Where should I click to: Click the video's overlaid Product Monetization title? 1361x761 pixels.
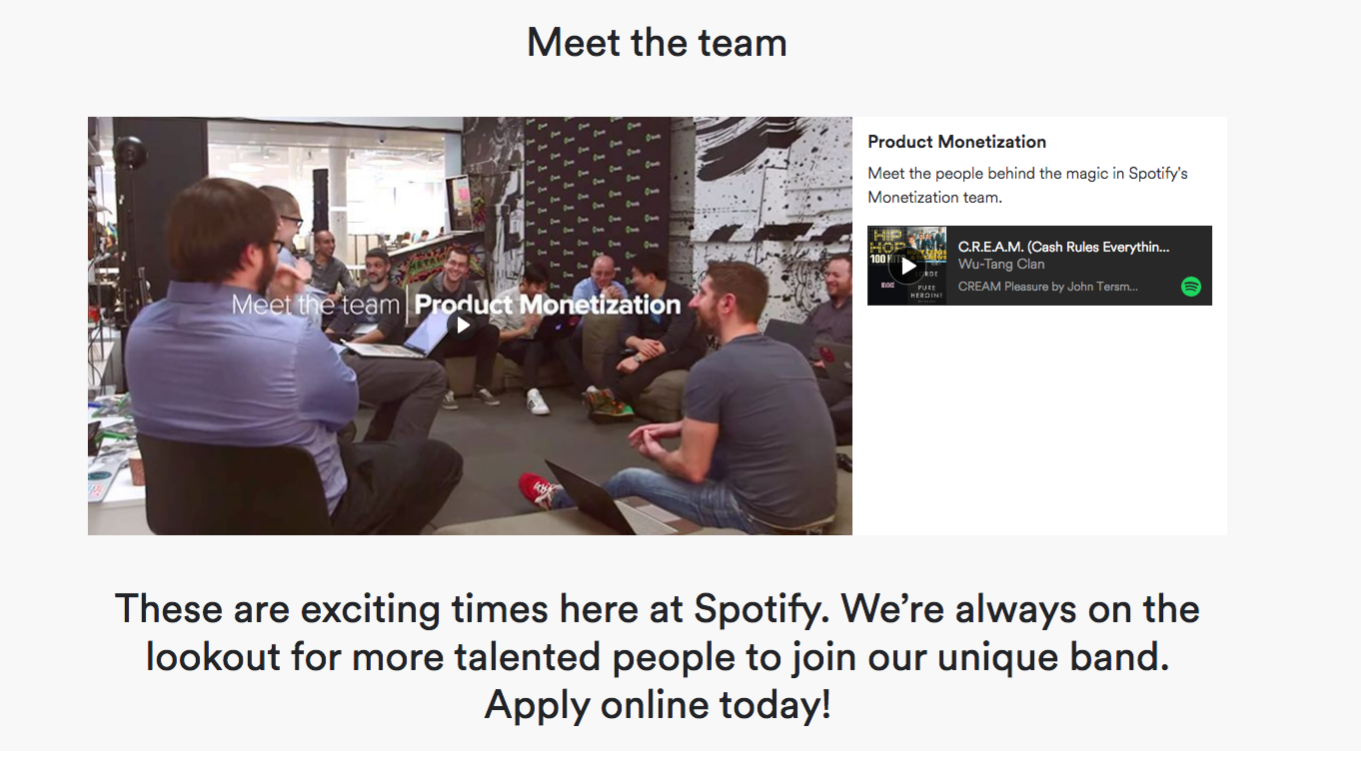point(548,305)
